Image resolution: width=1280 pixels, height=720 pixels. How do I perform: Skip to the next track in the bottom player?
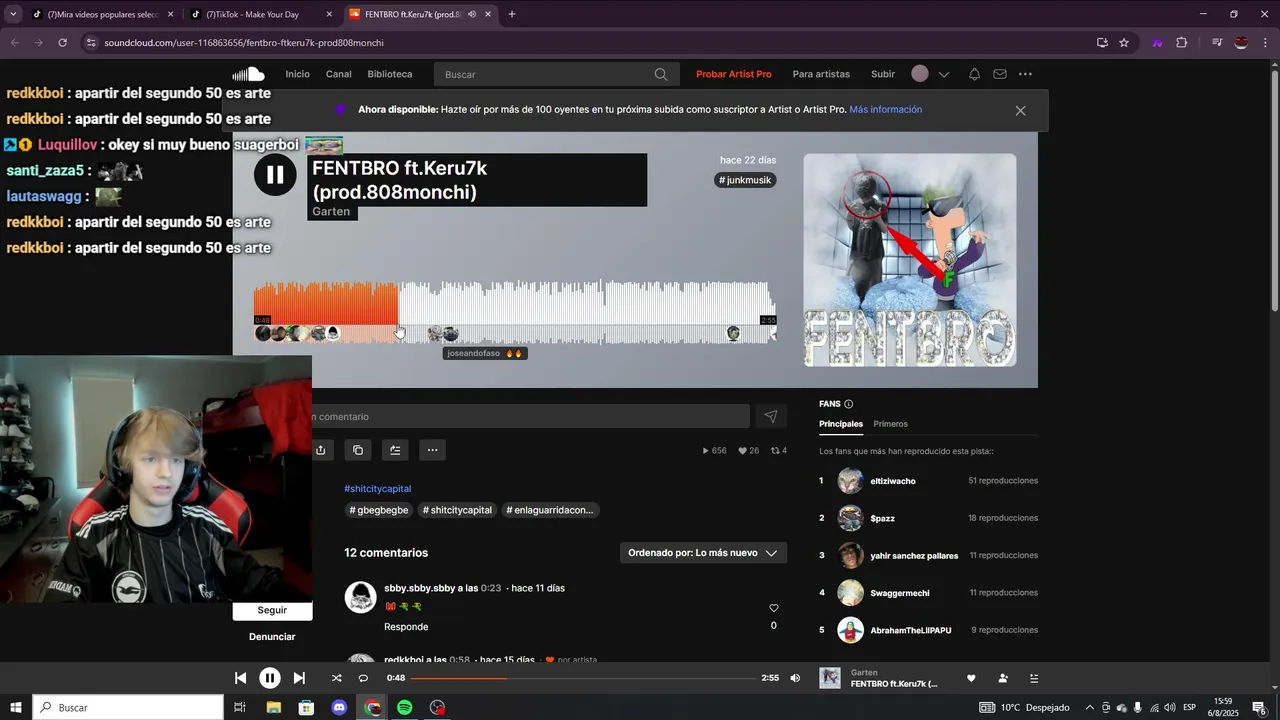tap(299, 678)
